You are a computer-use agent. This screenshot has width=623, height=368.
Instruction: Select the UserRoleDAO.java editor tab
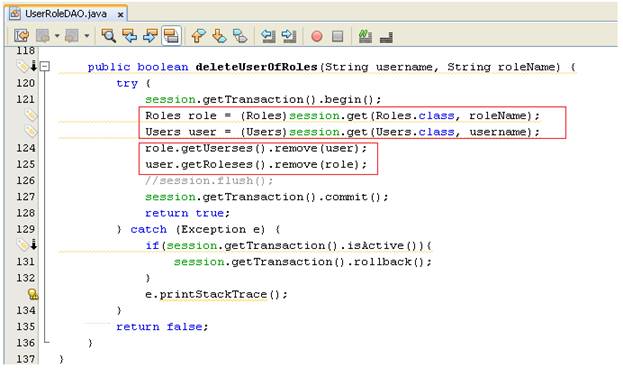pos(66,14)
